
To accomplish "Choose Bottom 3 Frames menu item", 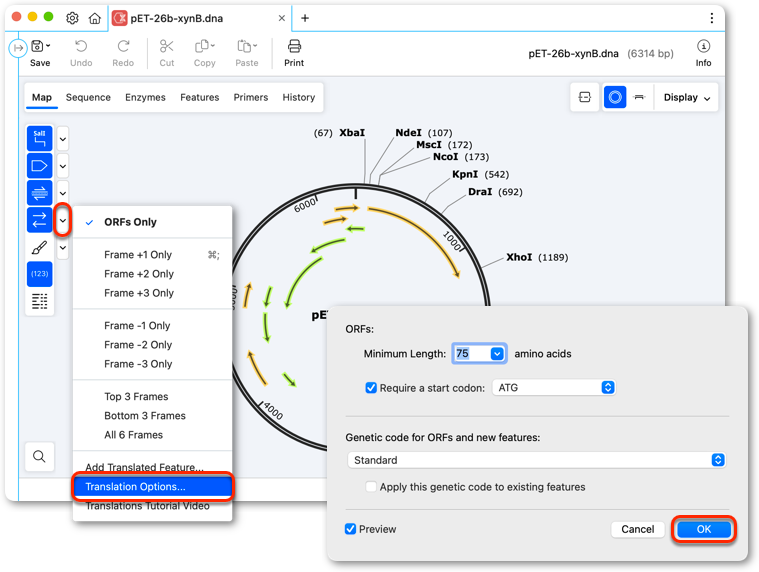I will (x=152, y=416).
